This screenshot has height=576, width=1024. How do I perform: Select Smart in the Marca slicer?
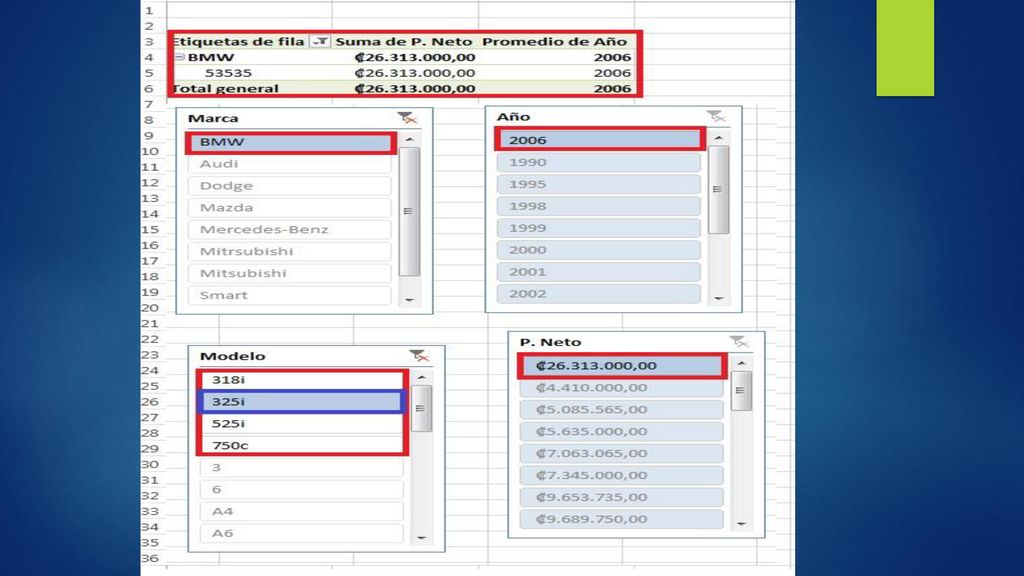(291, 295)
